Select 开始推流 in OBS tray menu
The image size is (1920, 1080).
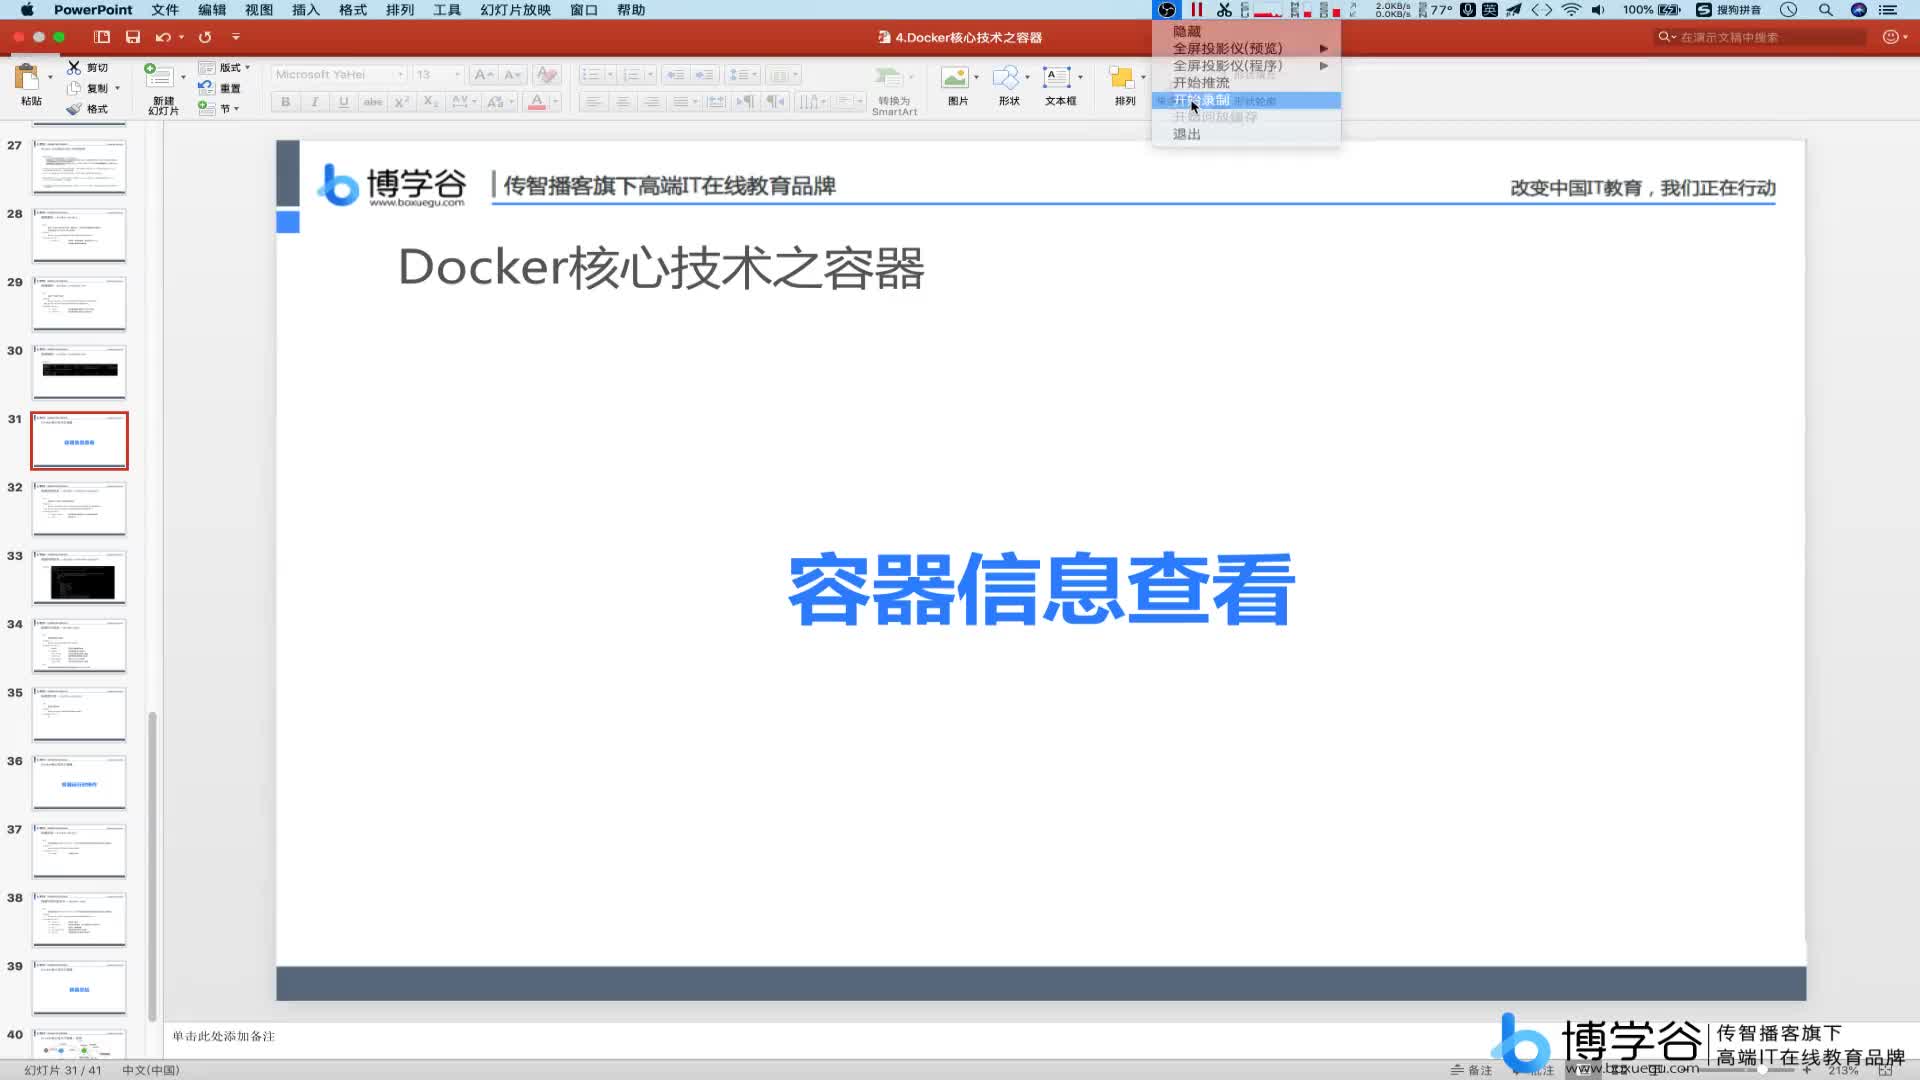coord(1246,83)
